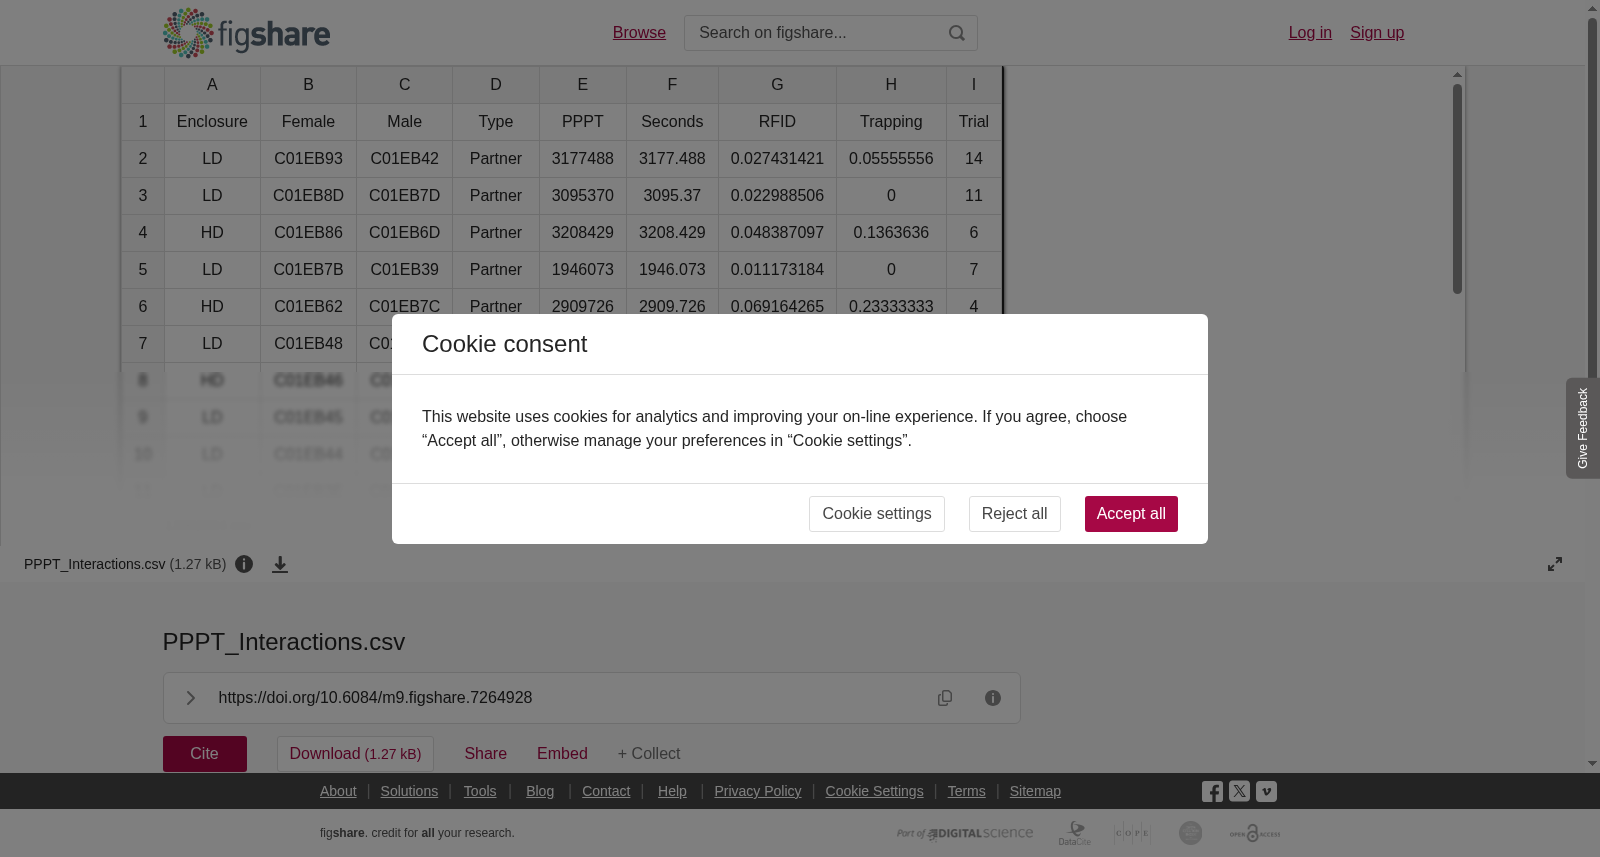Click cell 0.011173184 in RFID column
1600x857 pixels.
coord(777,270)
